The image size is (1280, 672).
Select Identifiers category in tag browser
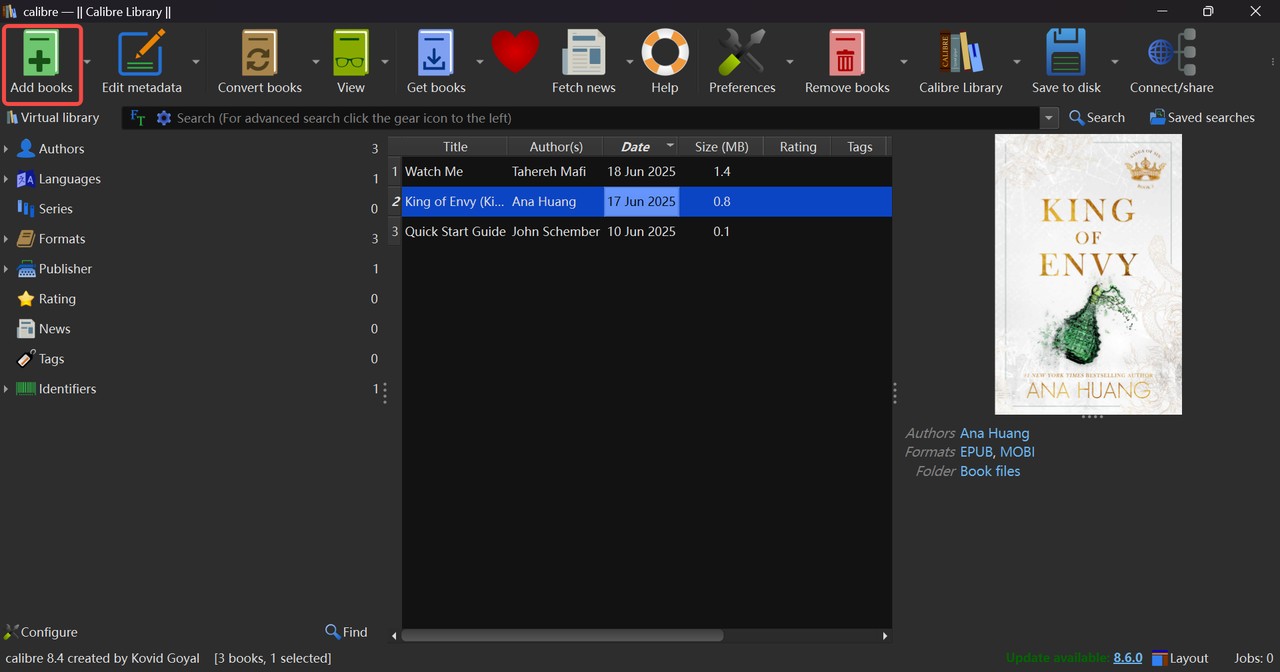click(67, 389)
